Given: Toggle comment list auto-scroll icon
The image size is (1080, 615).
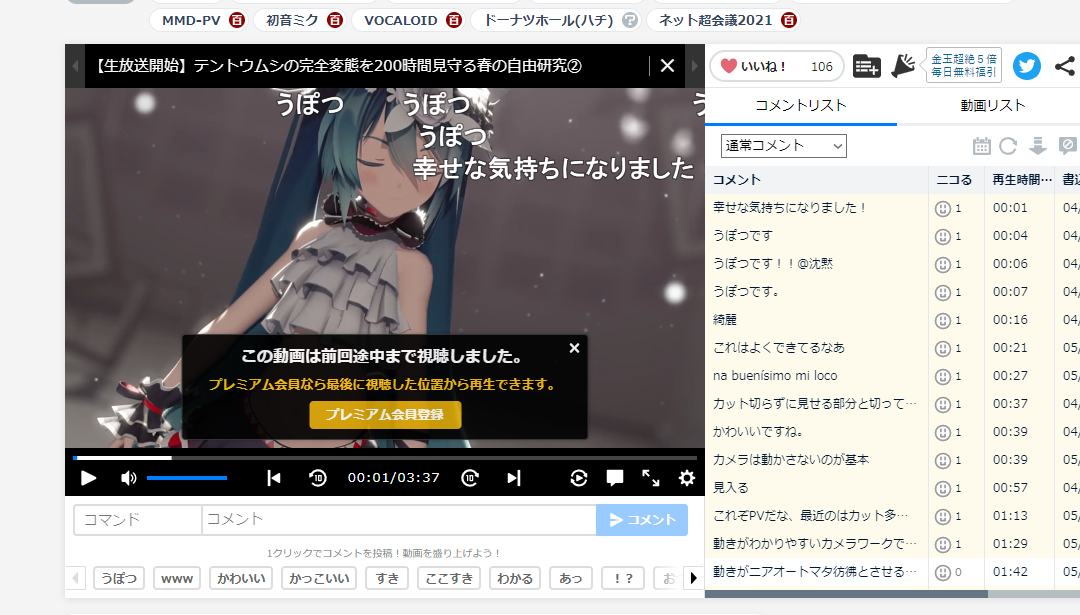Looking at the screenshot, I should (1037, 146).
